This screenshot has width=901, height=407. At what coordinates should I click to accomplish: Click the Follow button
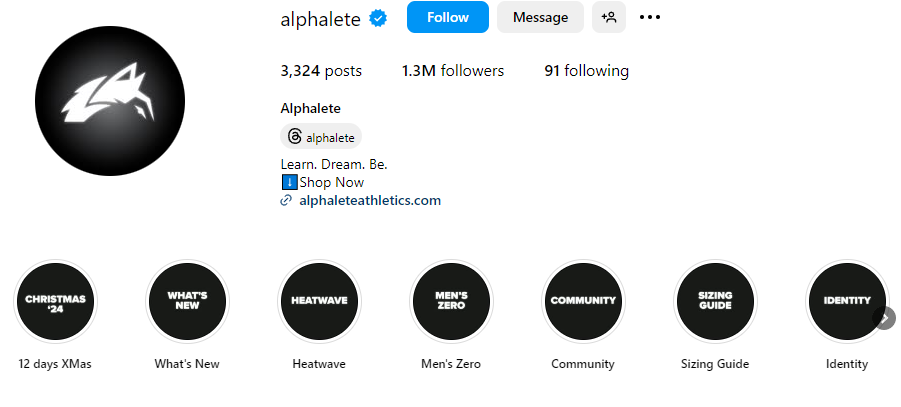click(x=447, y=17)
